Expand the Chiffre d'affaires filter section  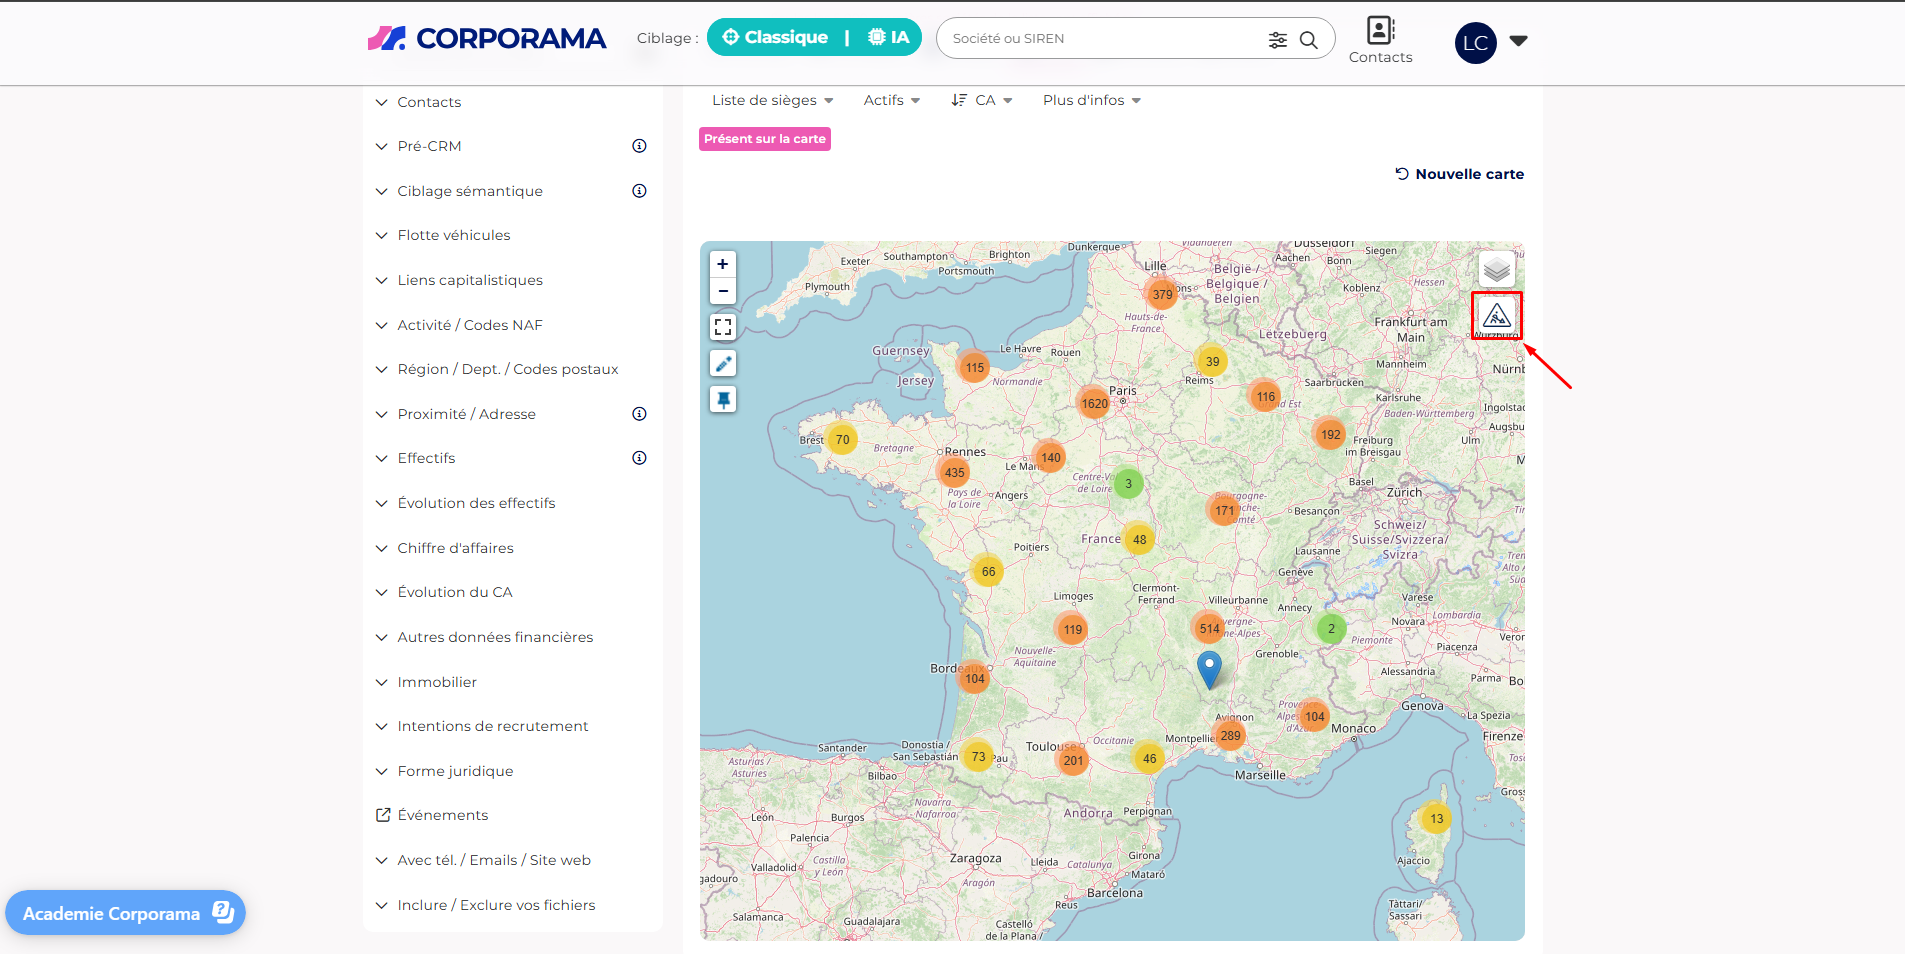455,548
